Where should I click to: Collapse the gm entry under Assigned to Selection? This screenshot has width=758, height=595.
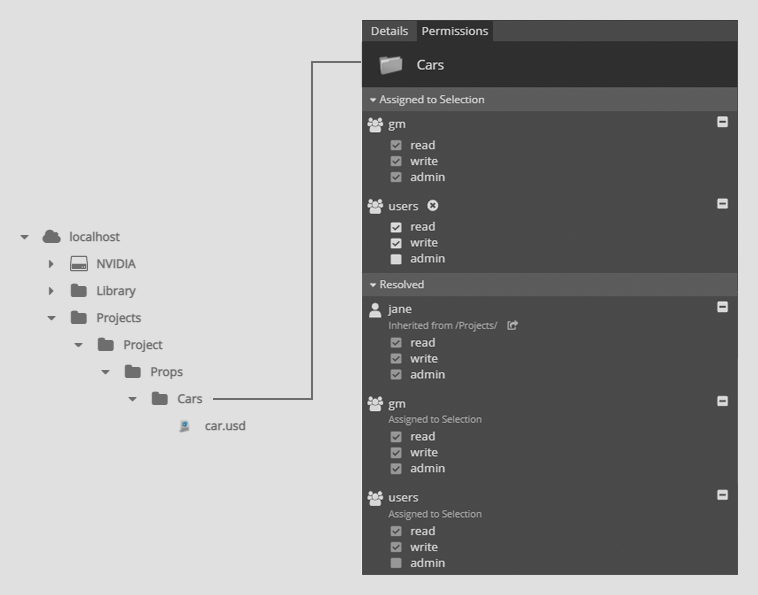[x=722, y=122]
